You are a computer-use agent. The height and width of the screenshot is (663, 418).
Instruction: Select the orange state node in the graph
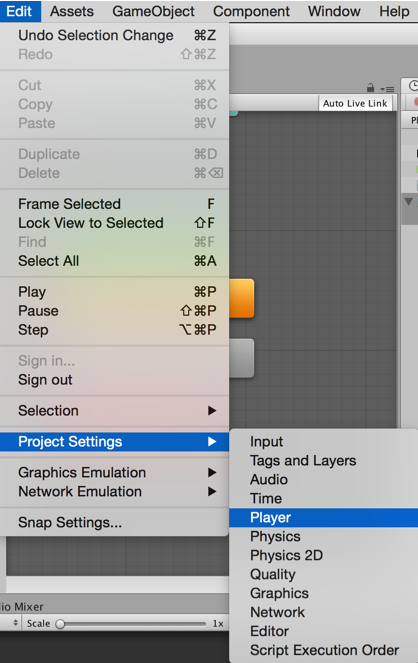pyautogui.click(x=242, y=298)
